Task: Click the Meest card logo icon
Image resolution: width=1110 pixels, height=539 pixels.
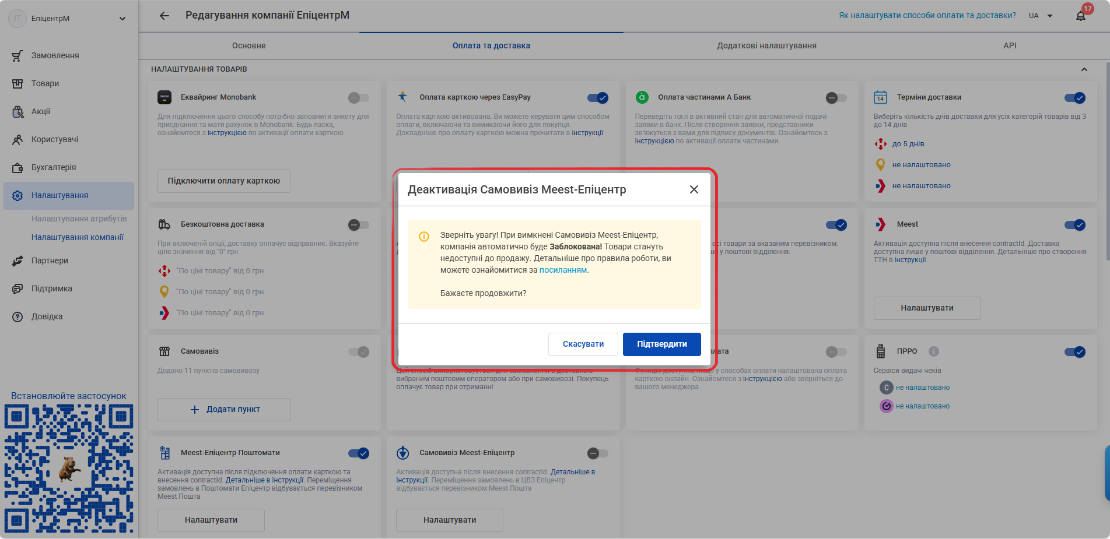Action: click(881, 225)
